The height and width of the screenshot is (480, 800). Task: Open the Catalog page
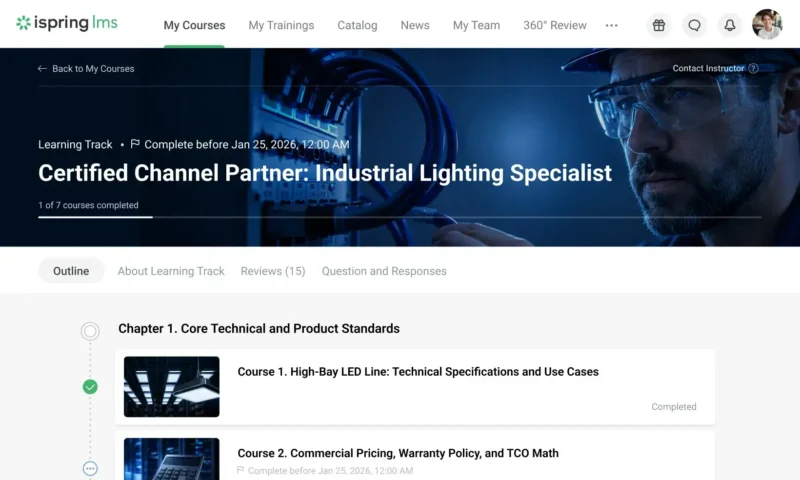tap(357, 25)
